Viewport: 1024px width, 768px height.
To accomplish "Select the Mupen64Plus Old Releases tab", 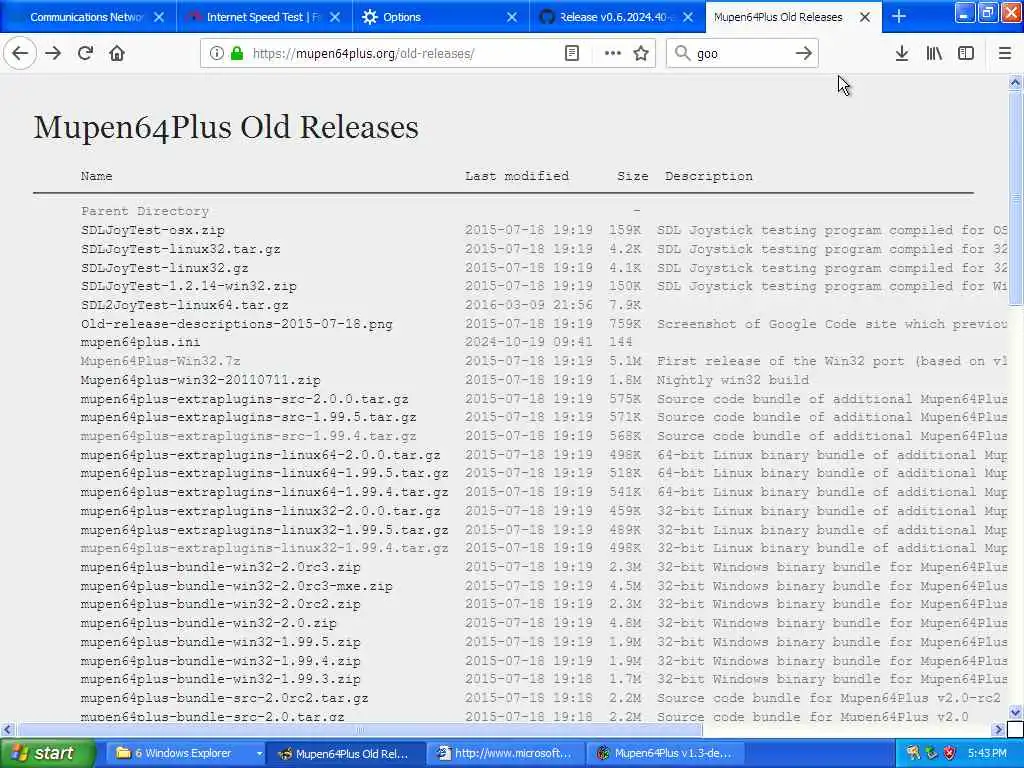I will point(793,17).
